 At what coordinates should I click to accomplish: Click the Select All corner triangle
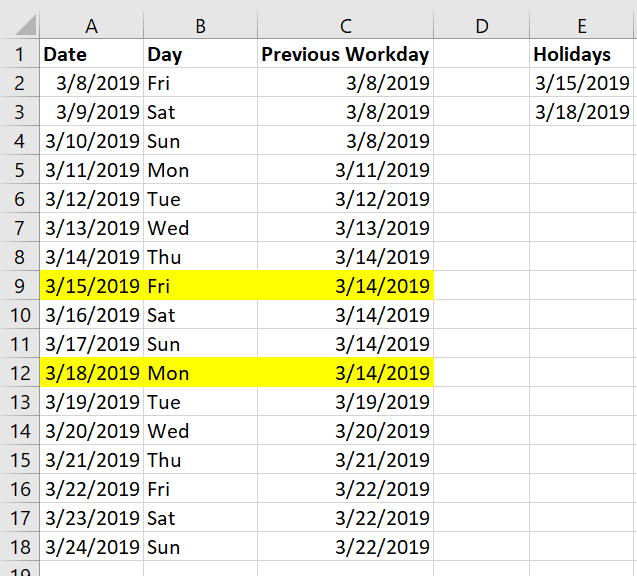pos(27,25)
